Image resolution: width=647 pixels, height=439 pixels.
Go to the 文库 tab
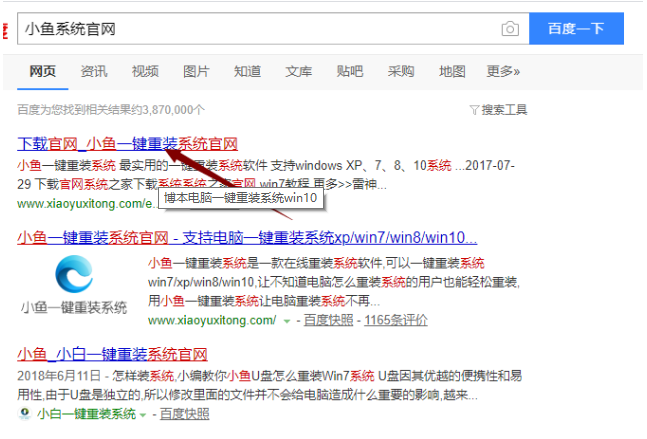[x=298, y=72]
